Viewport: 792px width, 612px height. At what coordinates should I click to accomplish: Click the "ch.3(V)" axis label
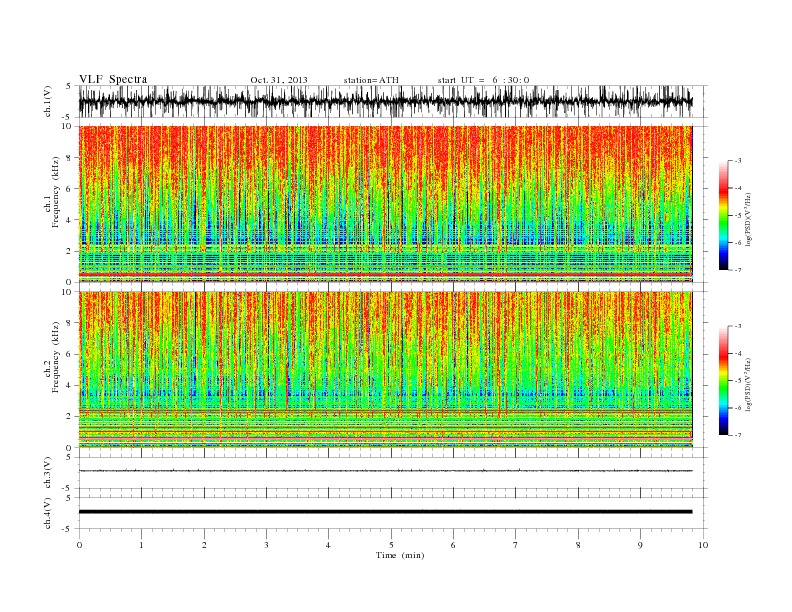click(x=47, y=473)
